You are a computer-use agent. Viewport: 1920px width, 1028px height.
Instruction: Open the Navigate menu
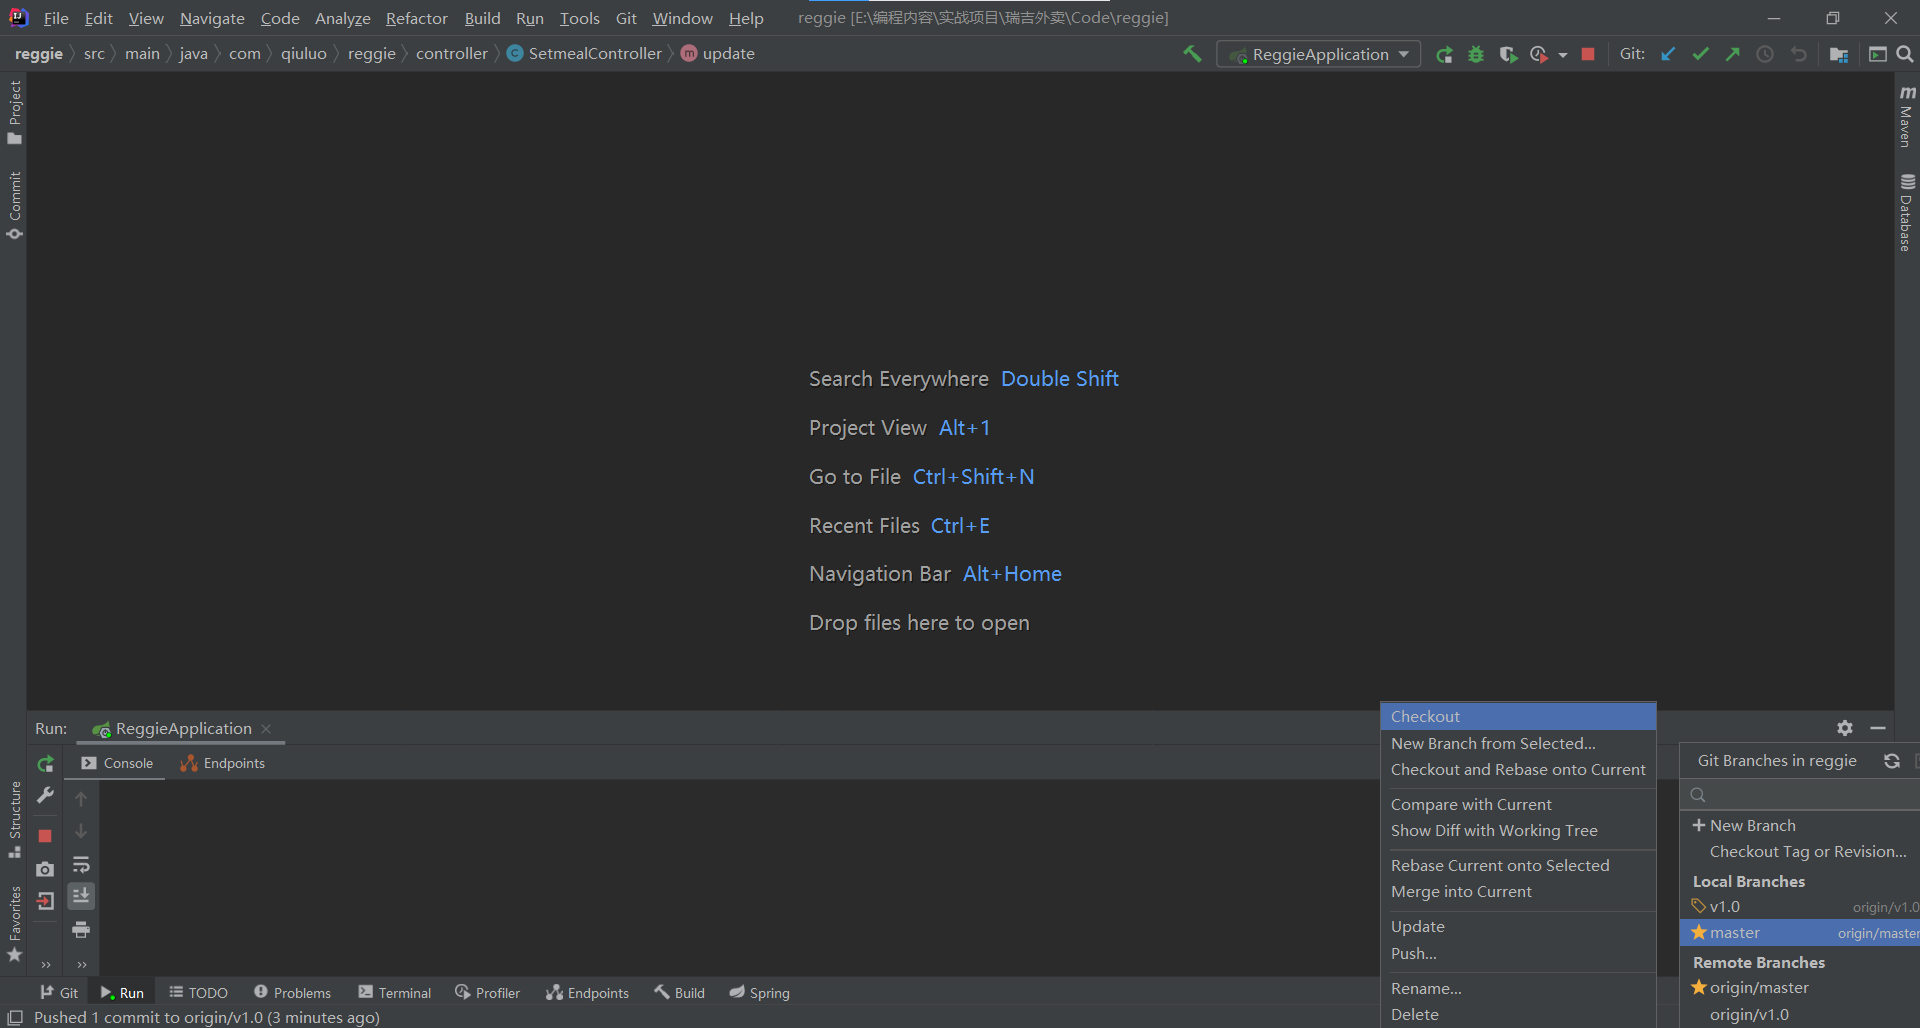212,18
